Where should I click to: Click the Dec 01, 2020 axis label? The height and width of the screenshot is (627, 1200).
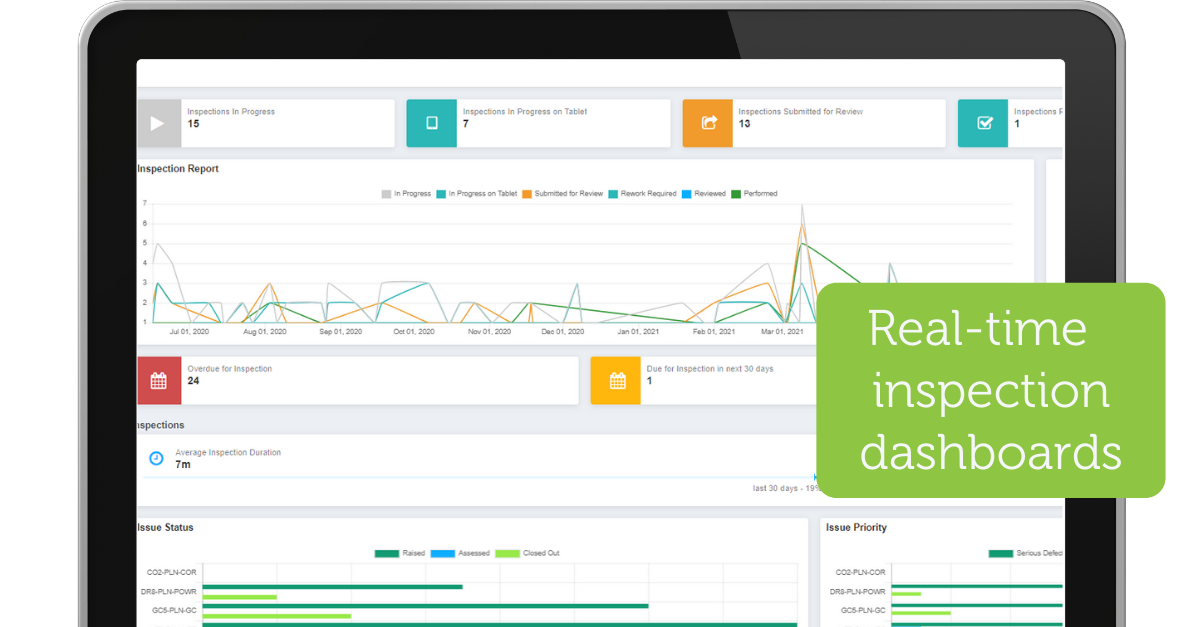562,331
